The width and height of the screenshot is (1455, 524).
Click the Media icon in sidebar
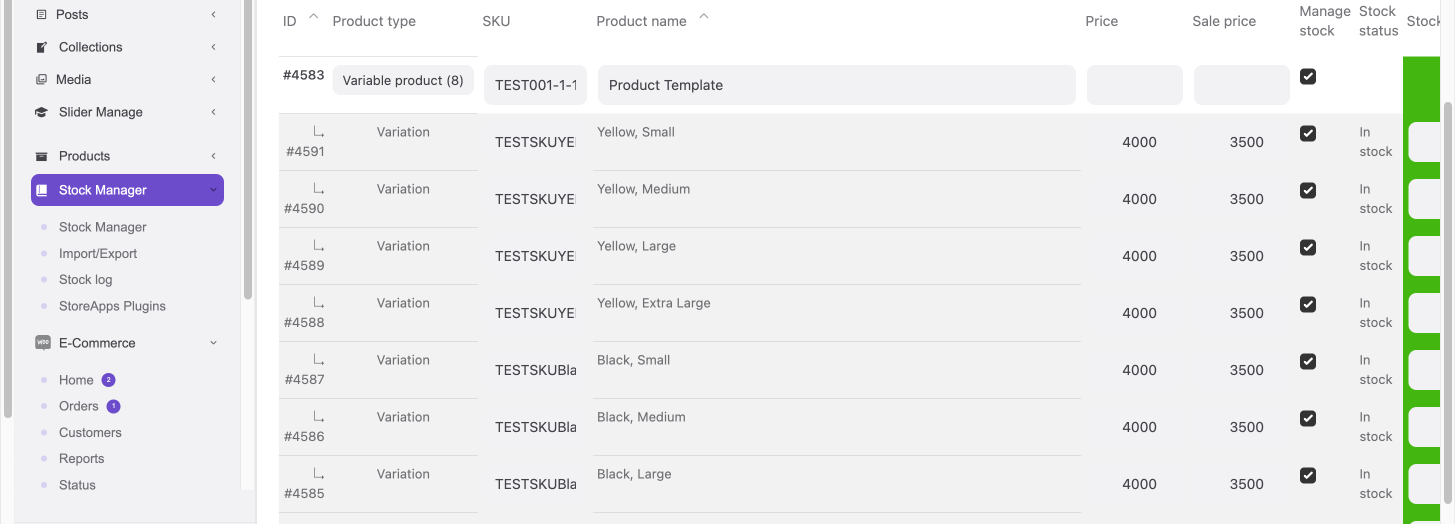click(x=41, y=80)
